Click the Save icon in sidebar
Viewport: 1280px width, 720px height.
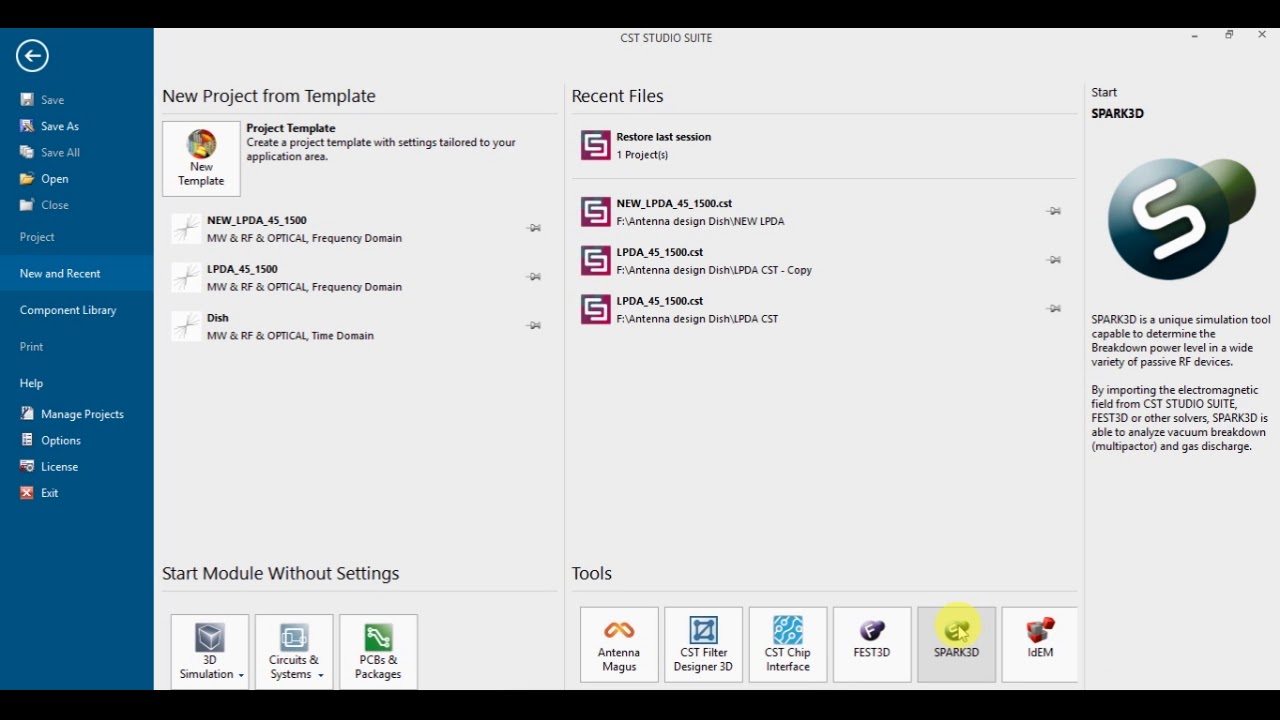27,100
